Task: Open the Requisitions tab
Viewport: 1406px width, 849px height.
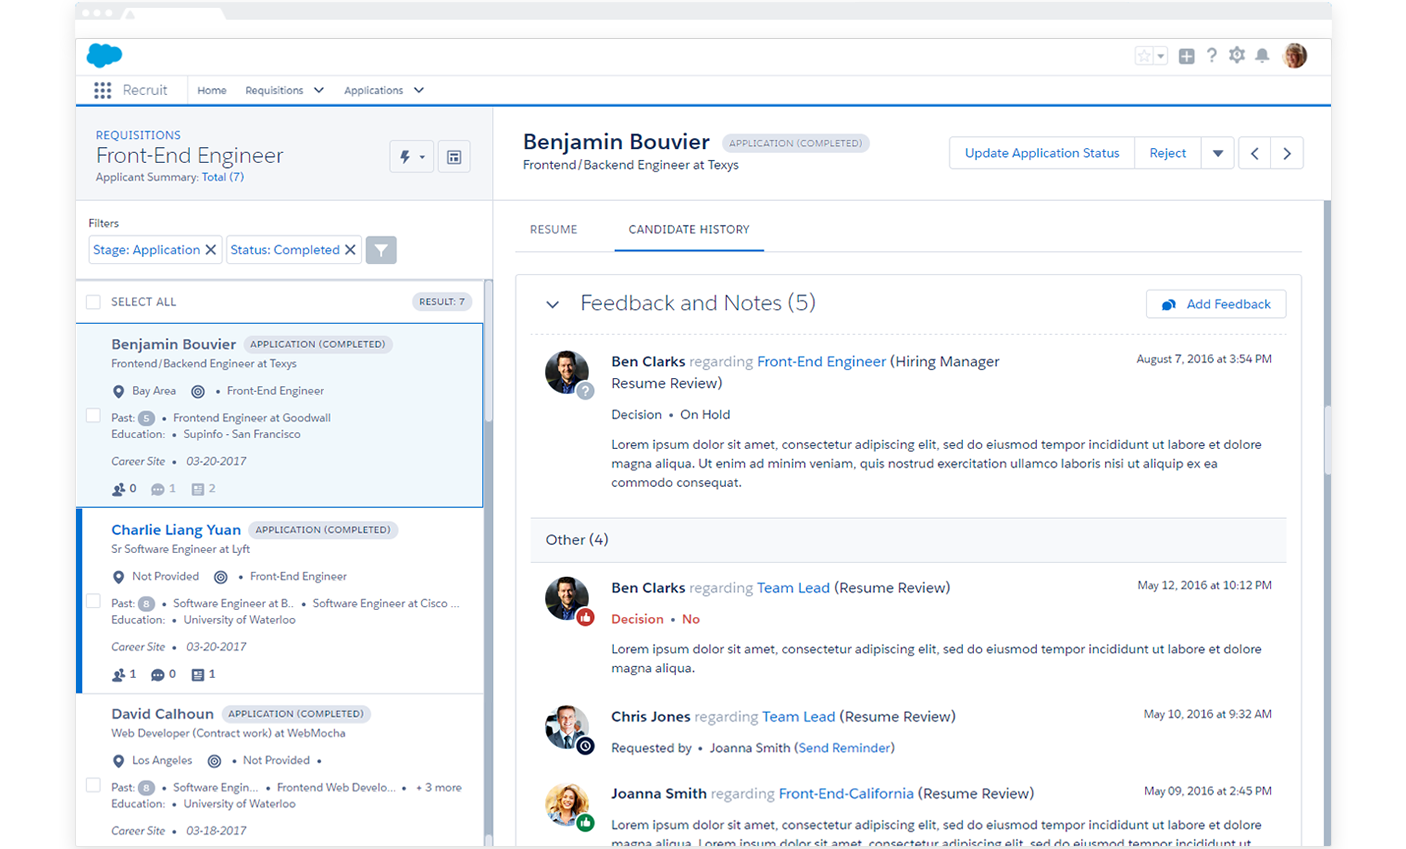Action: point(274,90)
